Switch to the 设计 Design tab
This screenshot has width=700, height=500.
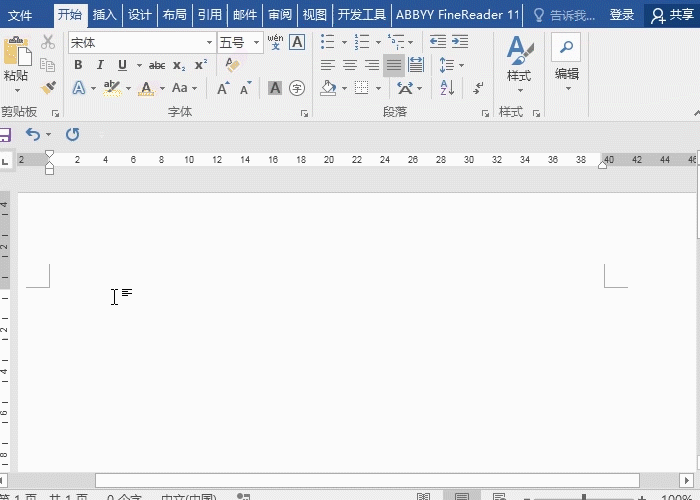pyautogui.click(x=139, y=15)
